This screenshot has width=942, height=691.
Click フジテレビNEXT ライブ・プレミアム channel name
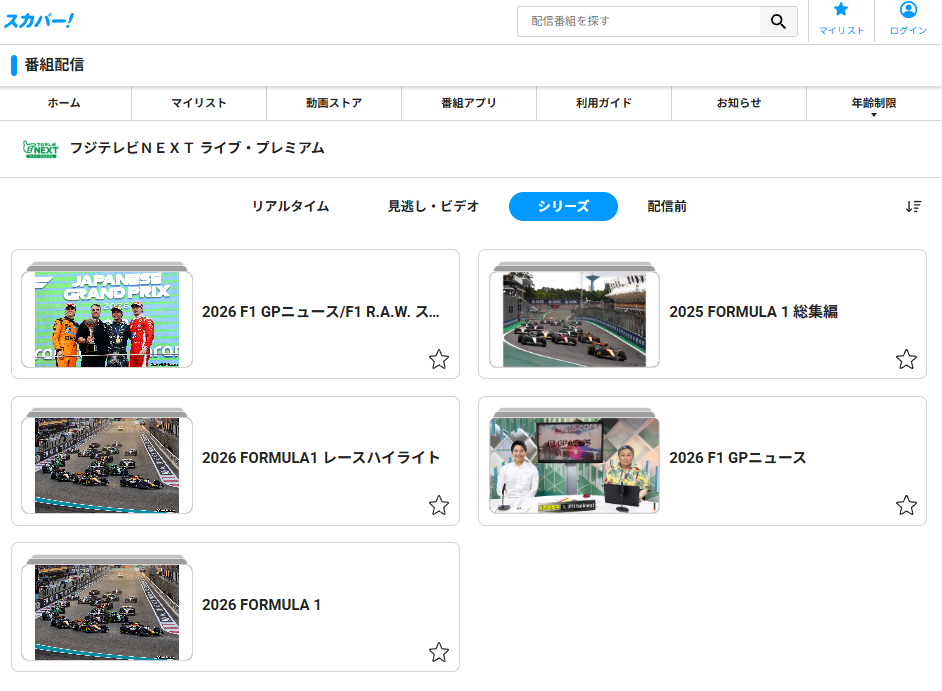(197, 148)
